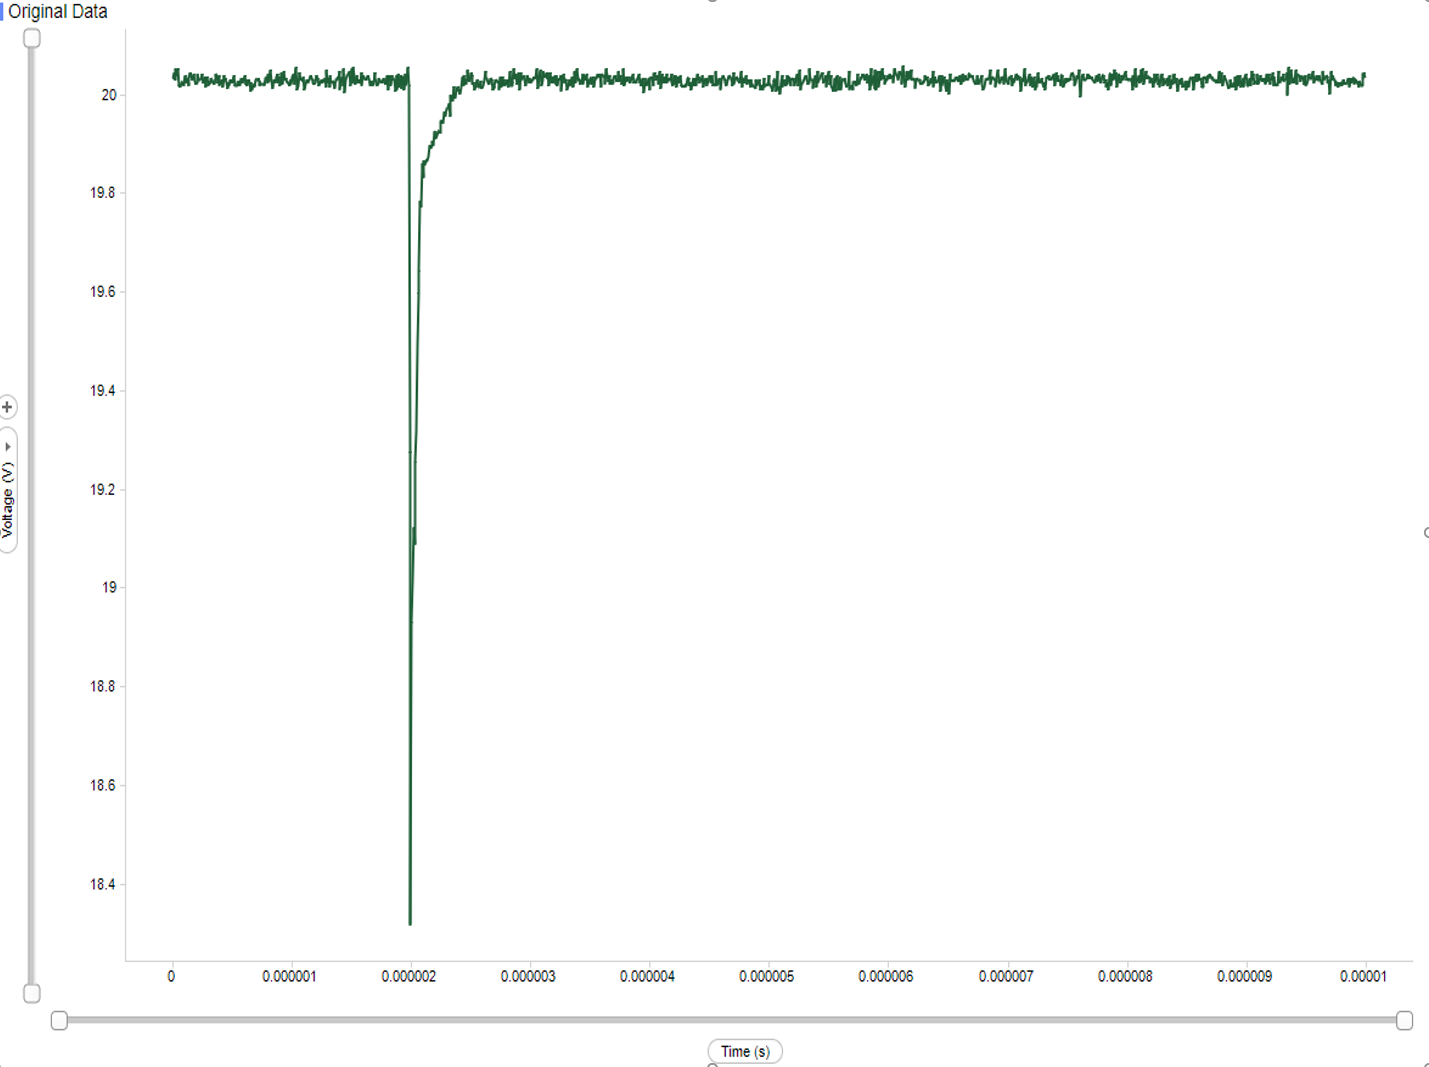
Task: Click the Original Data legend label
Action: (58, 12)
